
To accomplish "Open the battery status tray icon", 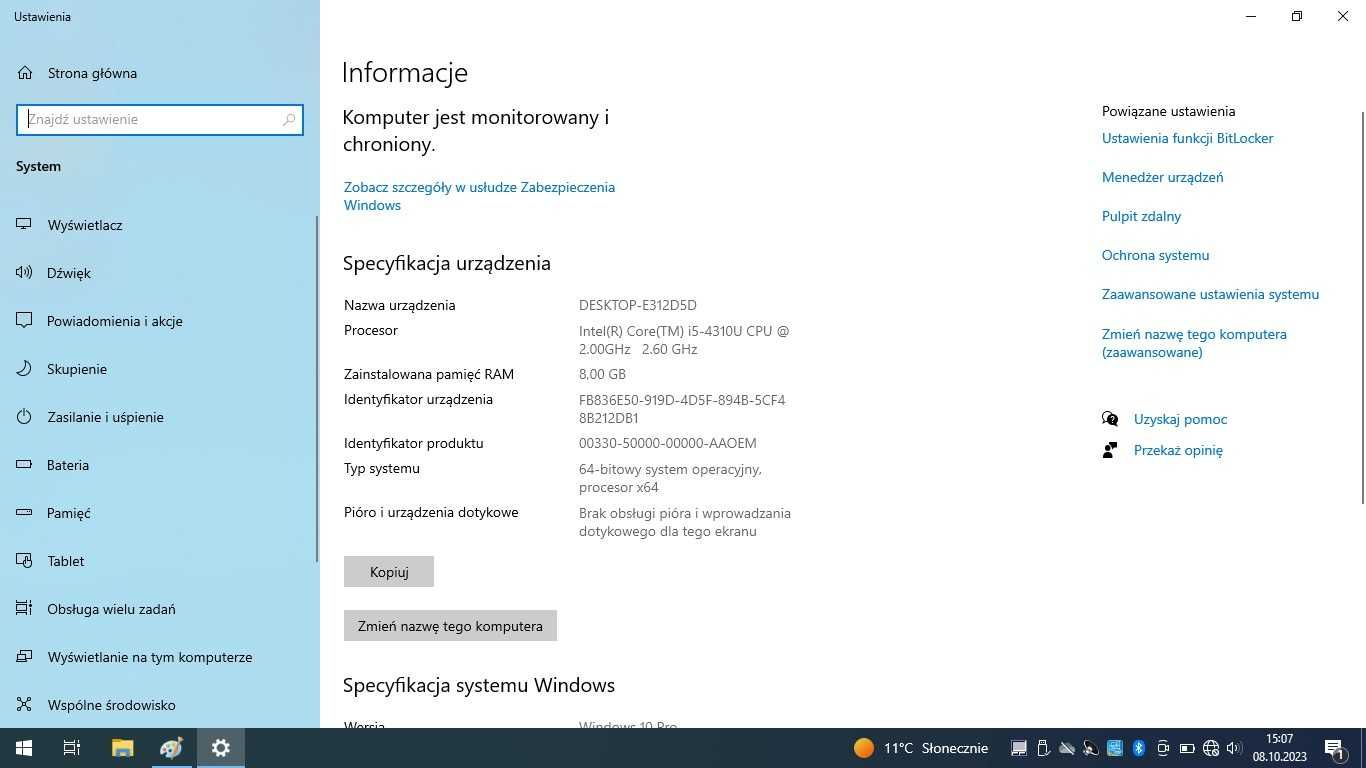I will [x=1187, y=748].
